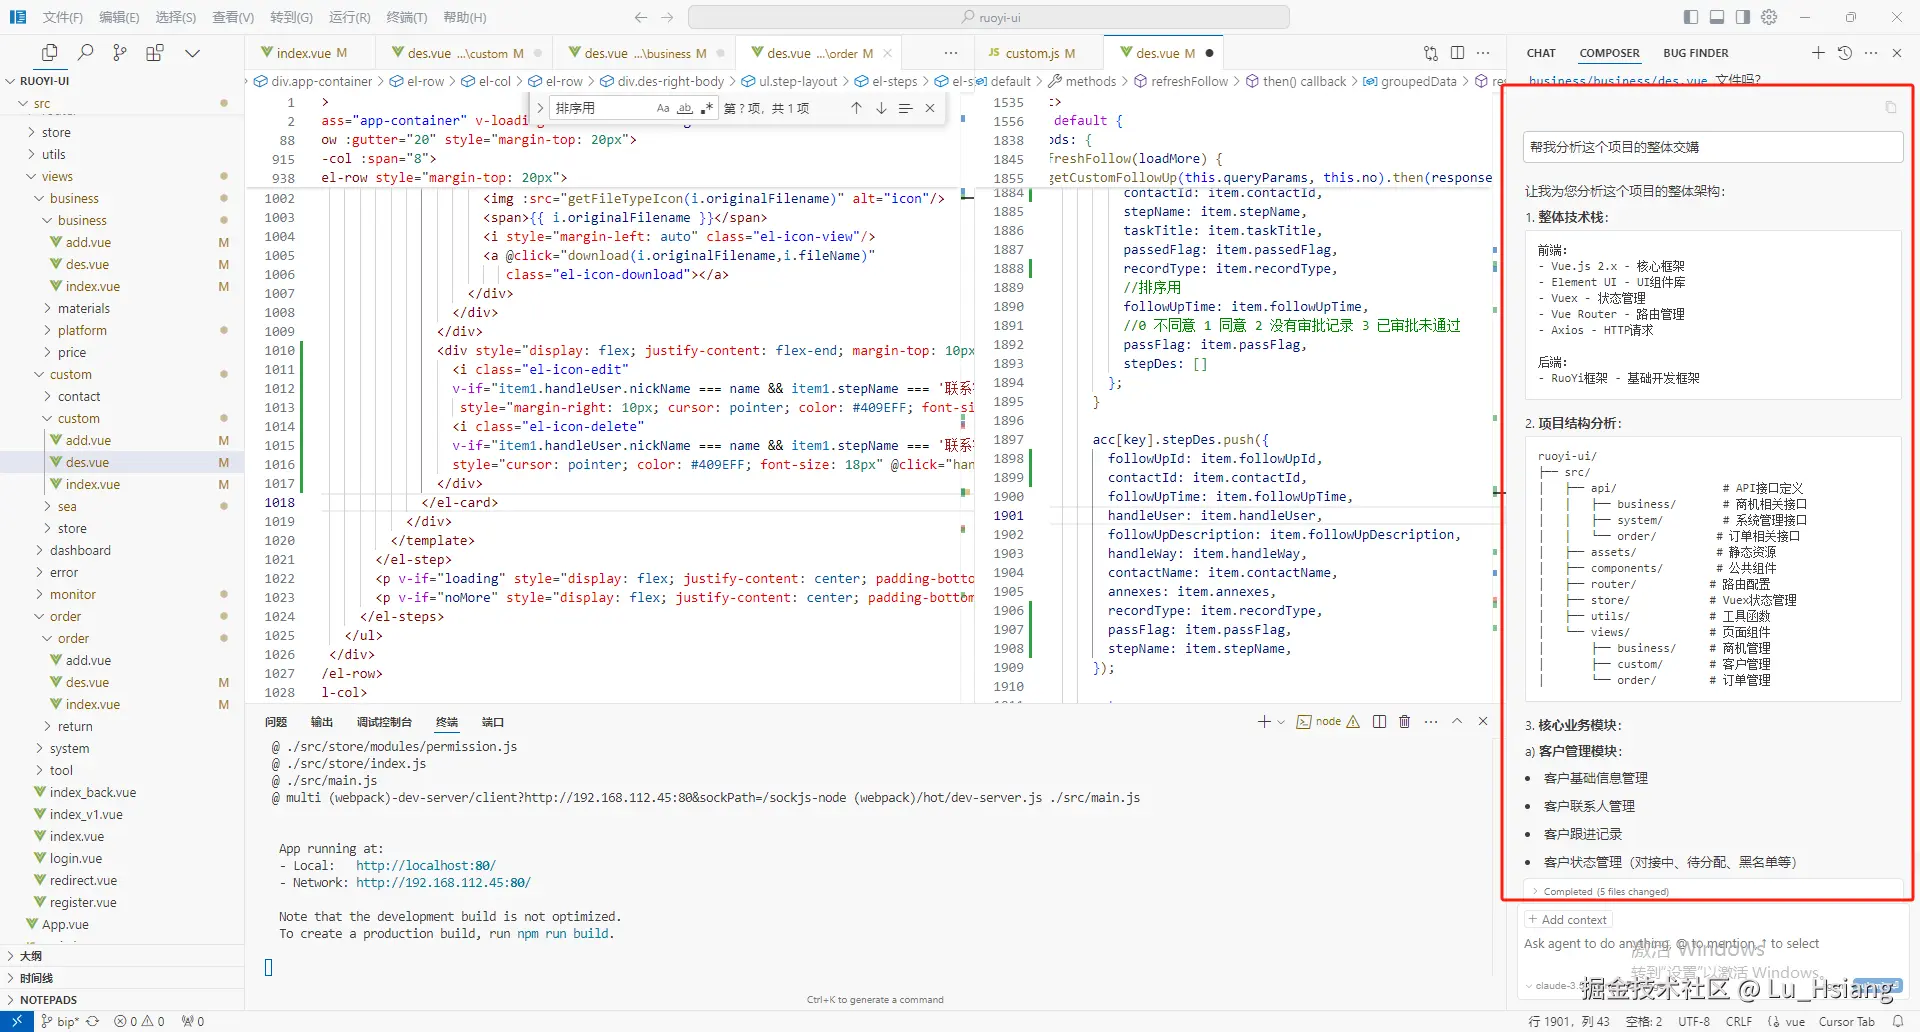Switch to the 调试控制台 panel tab
Image resolution: width=1920 pixels, height=1032 pixels.
pos(384,722)
